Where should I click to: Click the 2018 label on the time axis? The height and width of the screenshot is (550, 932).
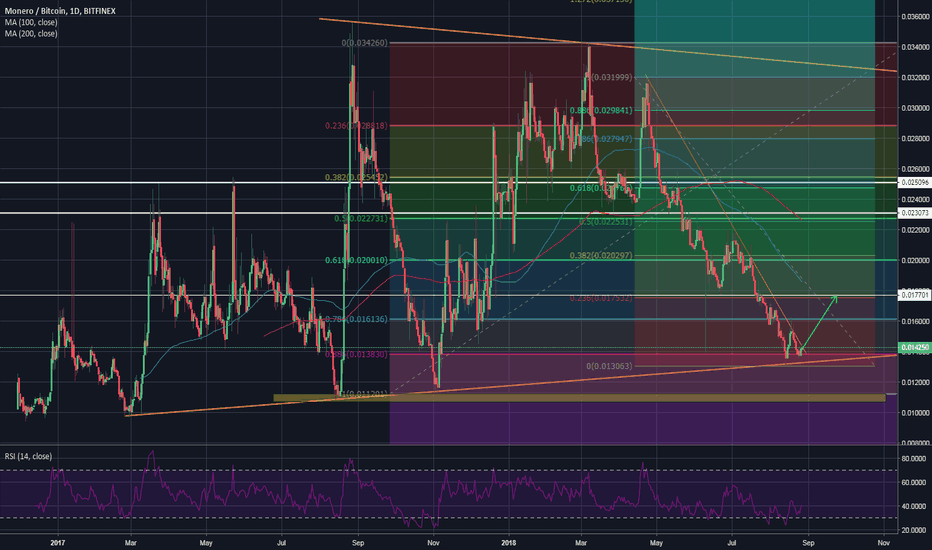click(x=509, y=543)
